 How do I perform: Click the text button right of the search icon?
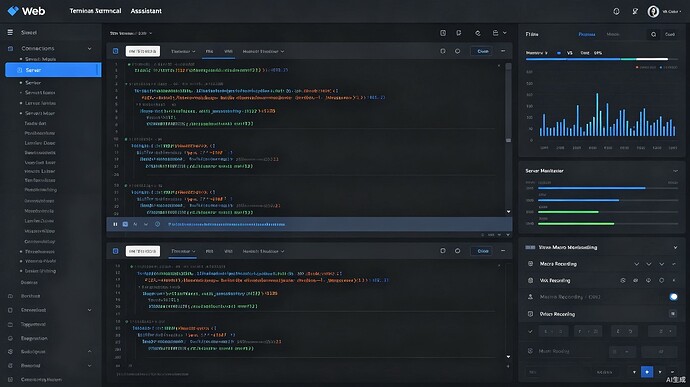[670, 34]
